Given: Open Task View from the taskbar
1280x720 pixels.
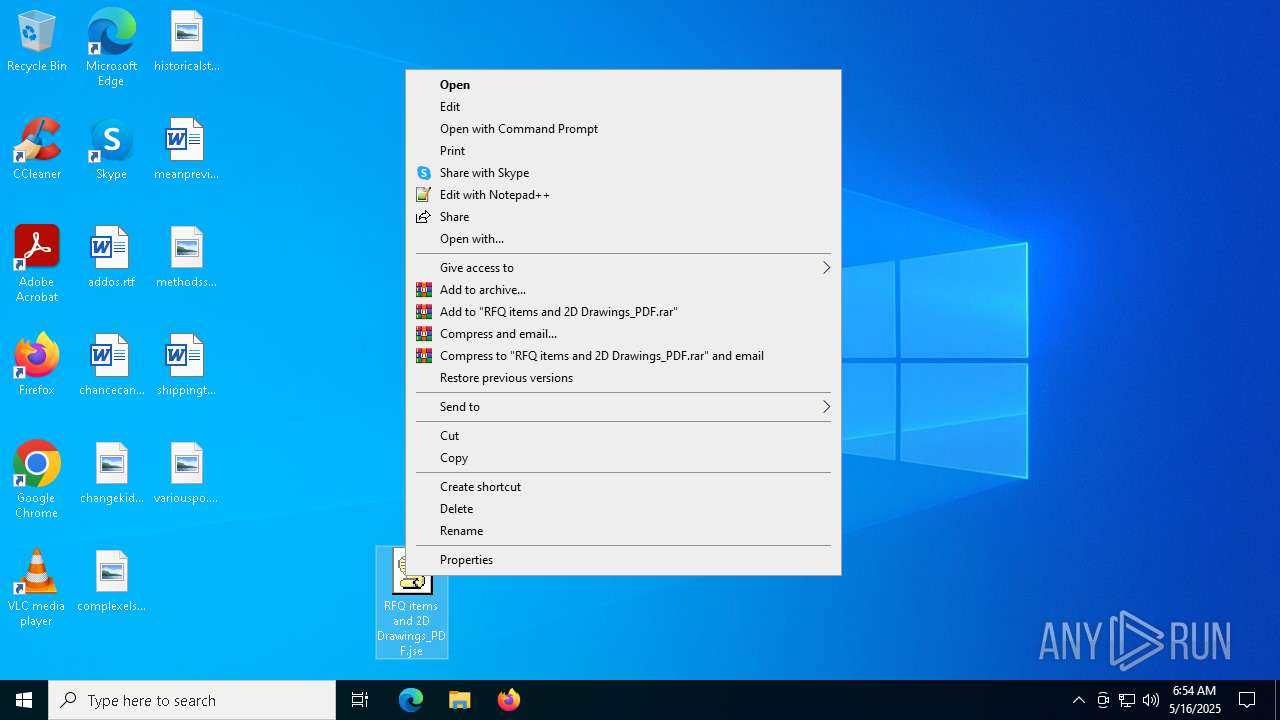Looking at the screenshot, I should (x=360, y=700).
